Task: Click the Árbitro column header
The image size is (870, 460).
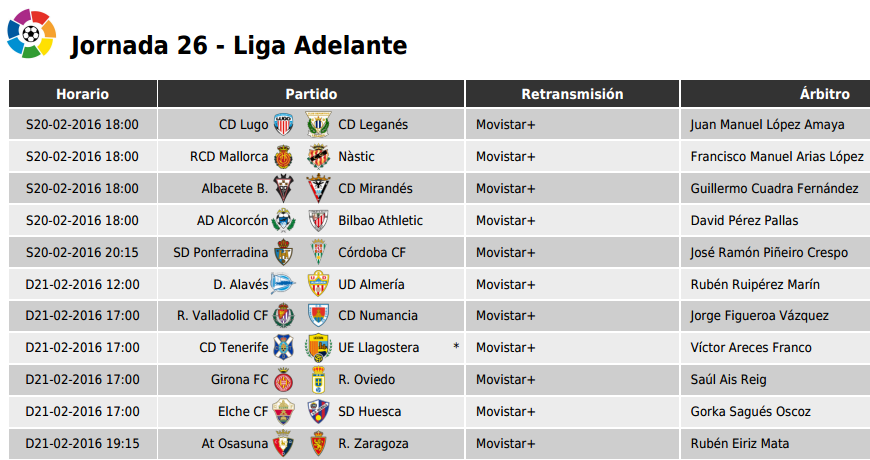Action: (x=775, y=94)
